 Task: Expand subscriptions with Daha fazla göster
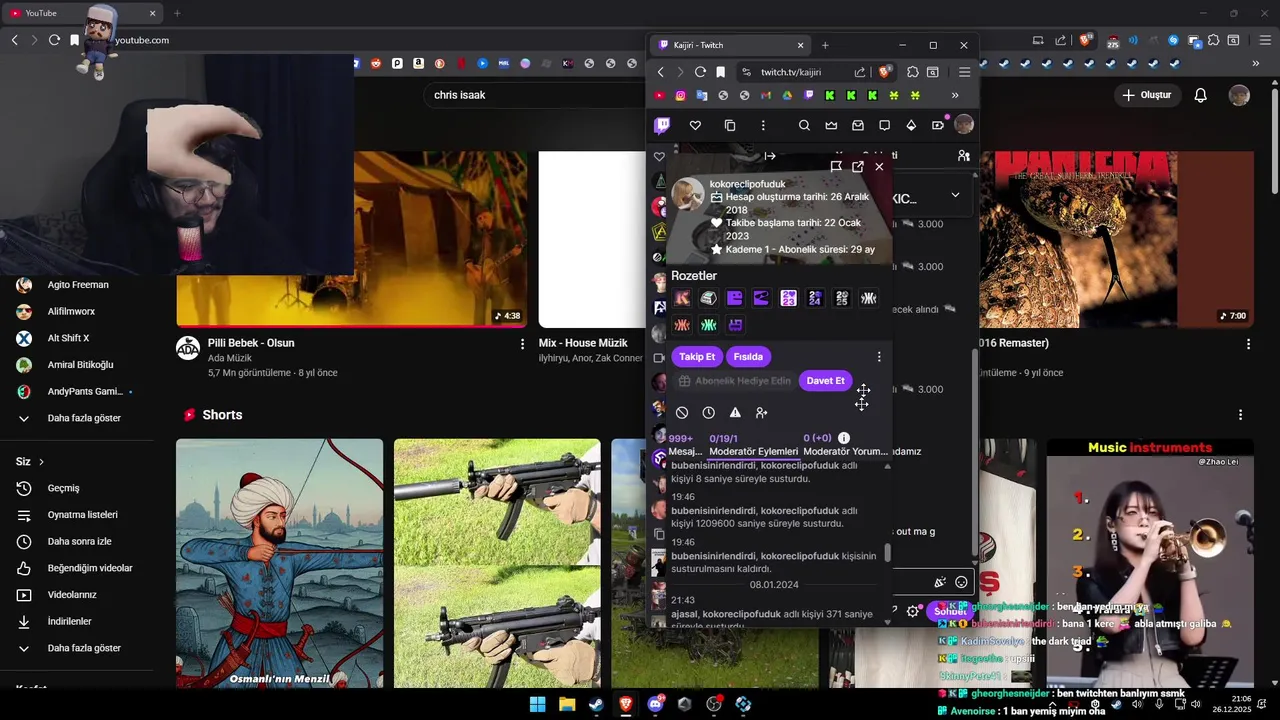coord(84,418)
